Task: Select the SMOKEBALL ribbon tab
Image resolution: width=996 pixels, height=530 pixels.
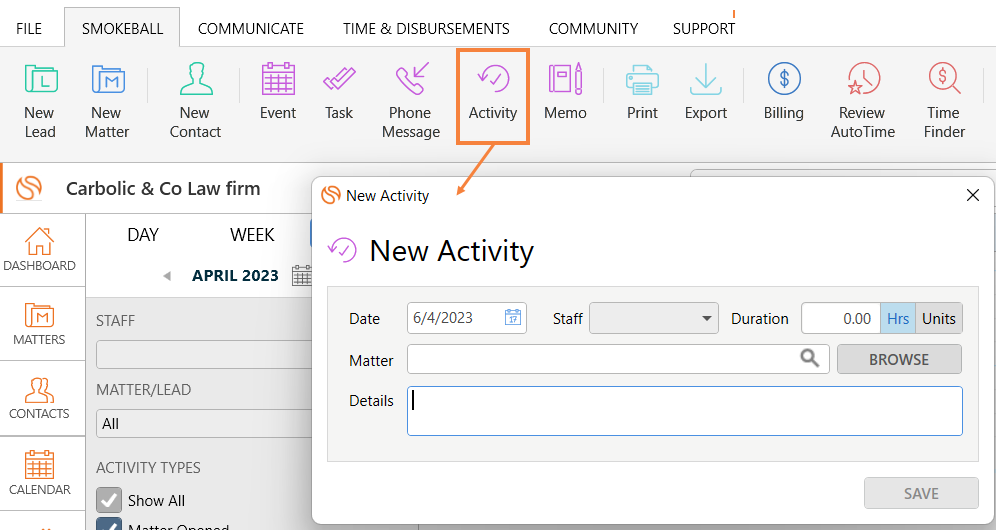Action: (x=122, y=29)
